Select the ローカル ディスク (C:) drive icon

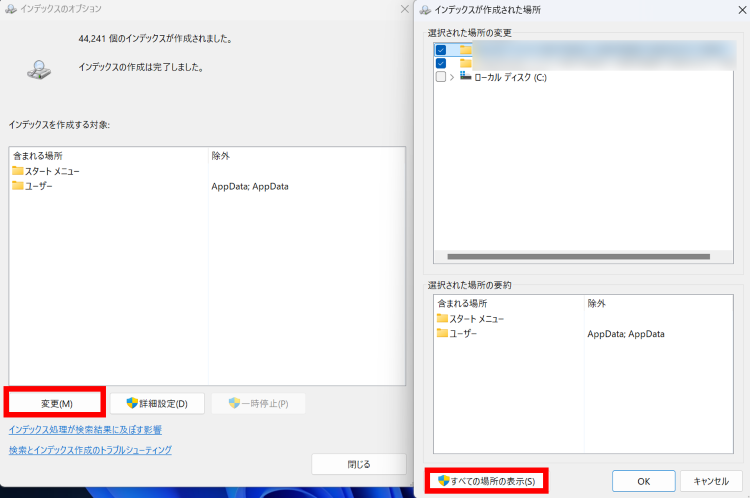pos(465,76)
